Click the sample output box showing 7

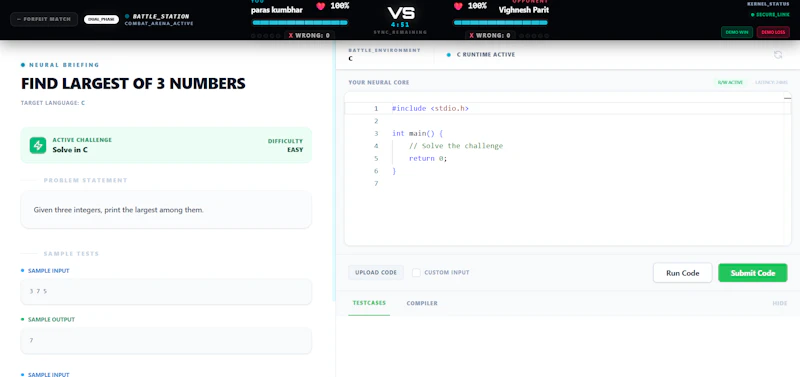[x=166, y=340]
